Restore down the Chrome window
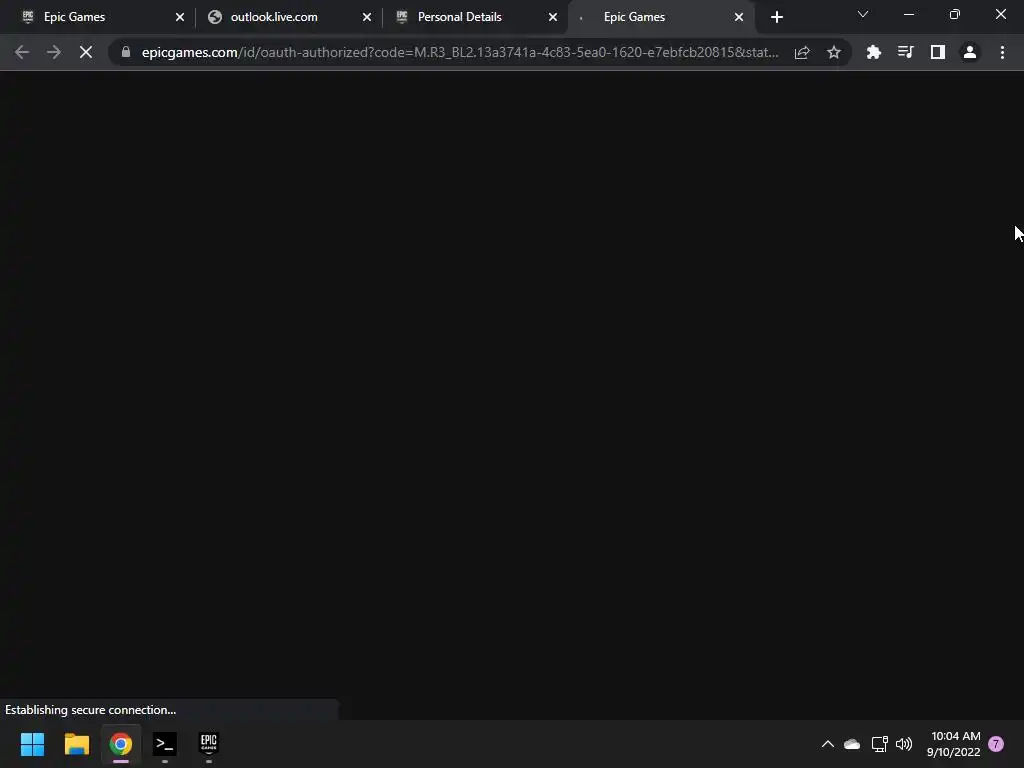Viewport: 1024px width, 768px height. (955, 14)
